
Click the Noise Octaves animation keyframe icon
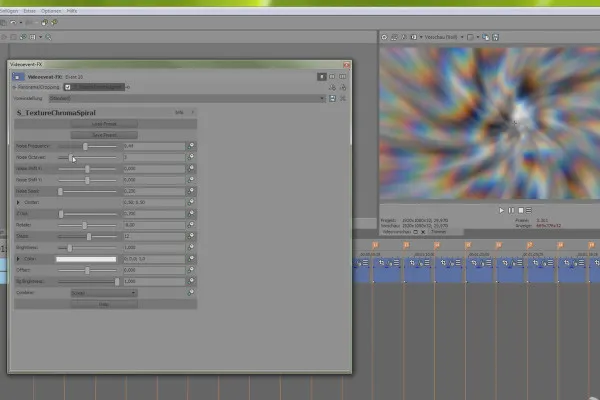tap(191, 157)
